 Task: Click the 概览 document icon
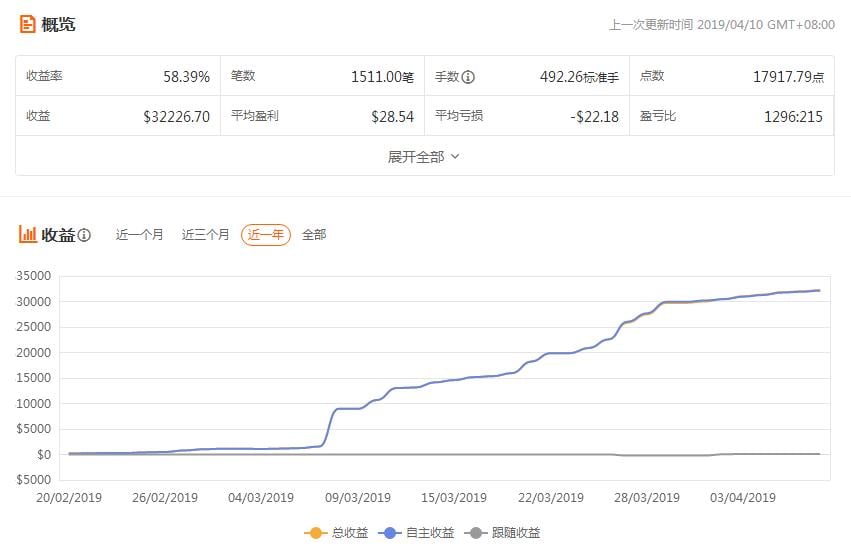(27, 24)
